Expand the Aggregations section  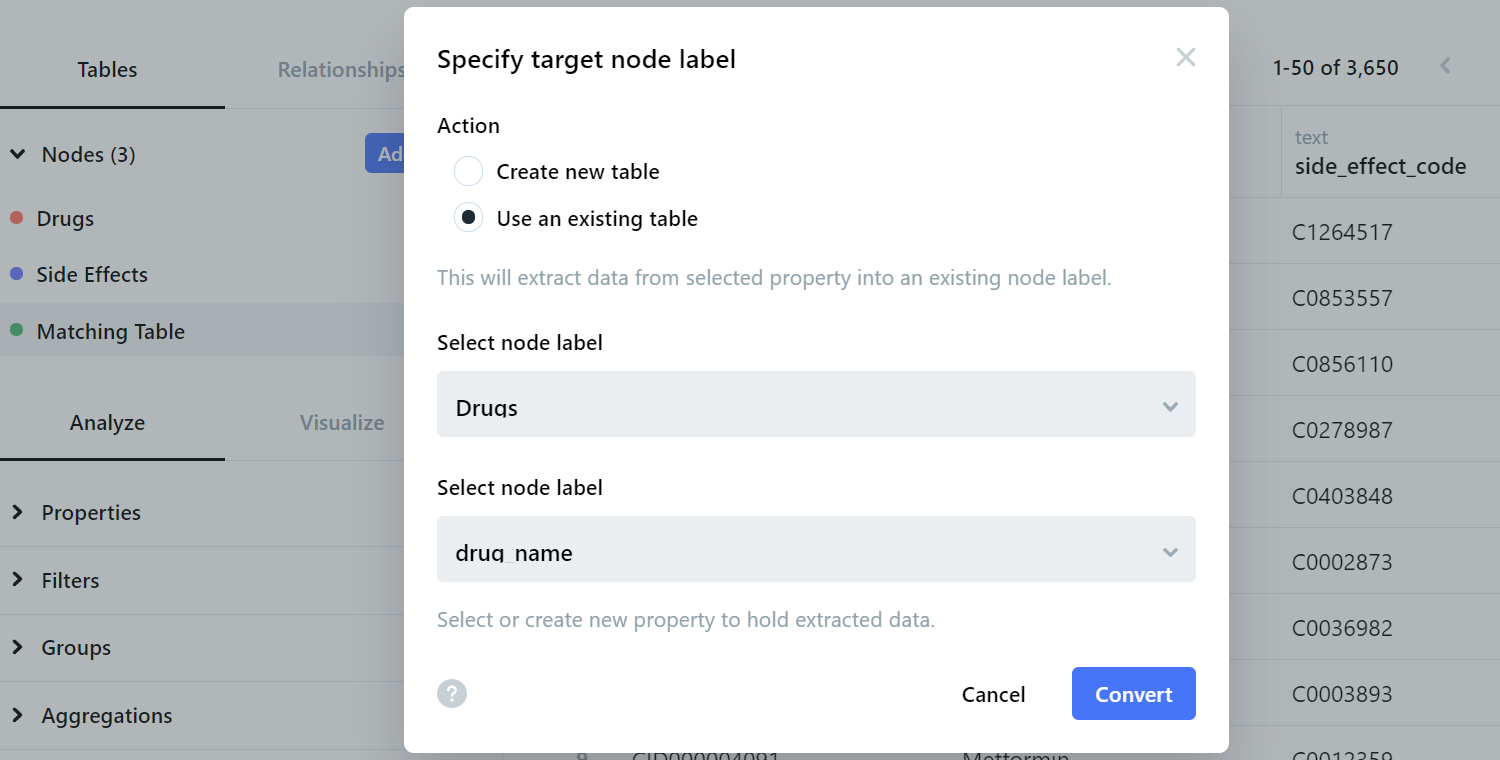(18, 715)
